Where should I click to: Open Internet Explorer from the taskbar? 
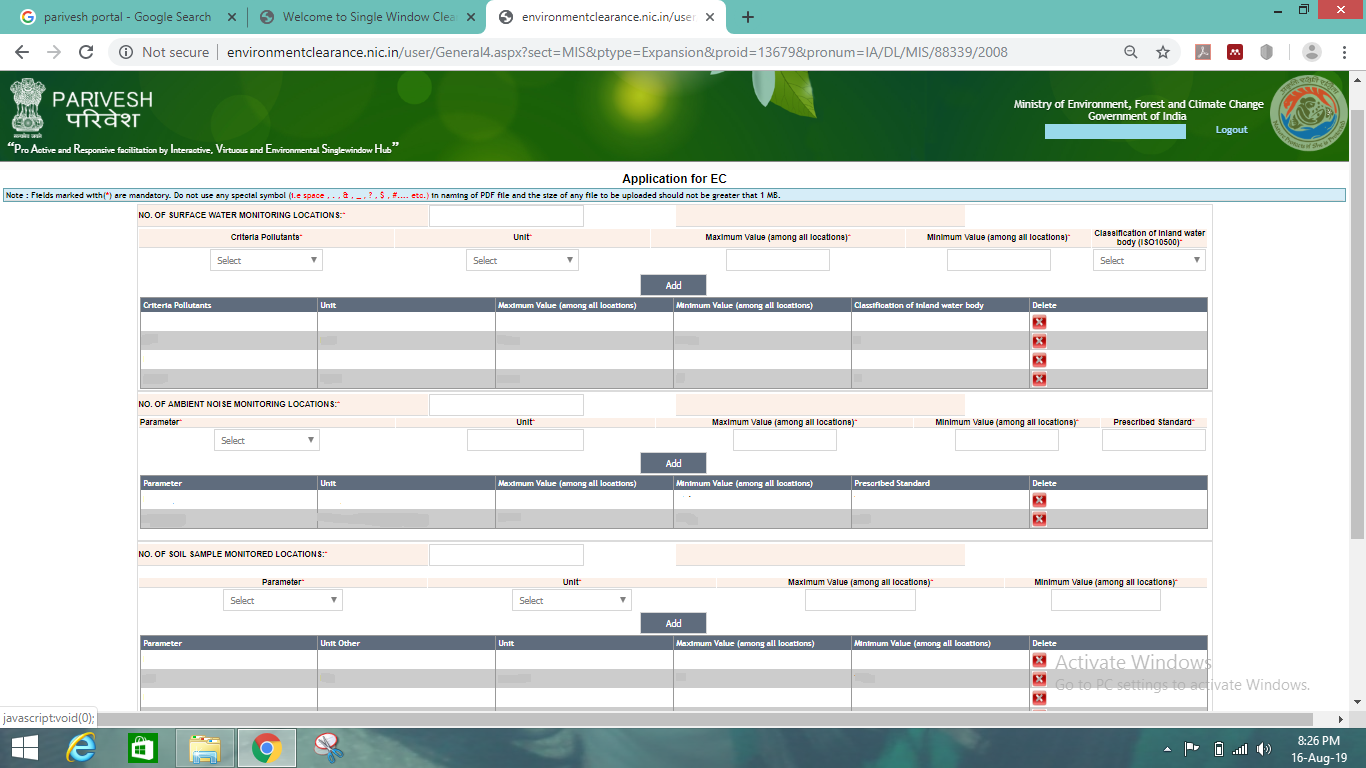pyautogui.click(x=81, y=748)
